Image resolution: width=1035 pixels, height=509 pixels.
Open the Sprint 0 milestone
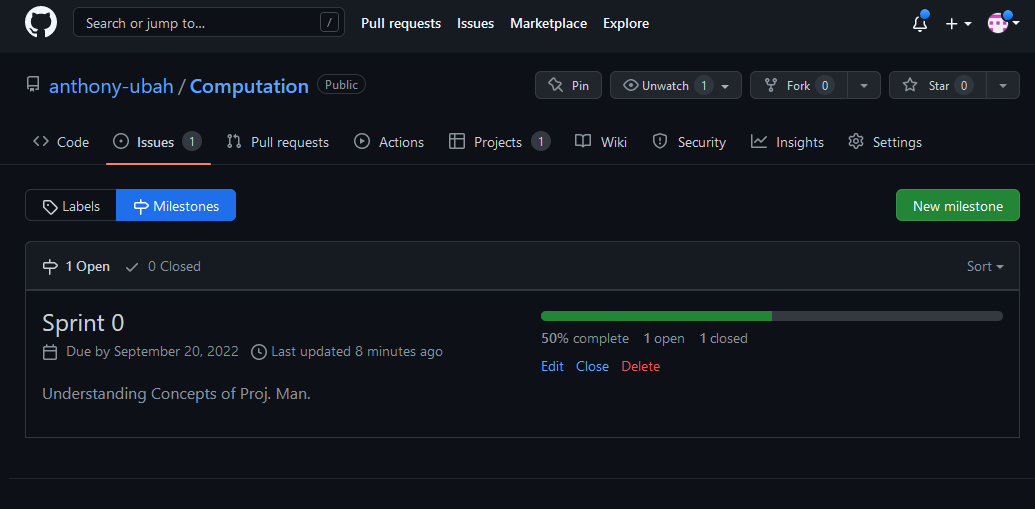[x=83, y=323]
